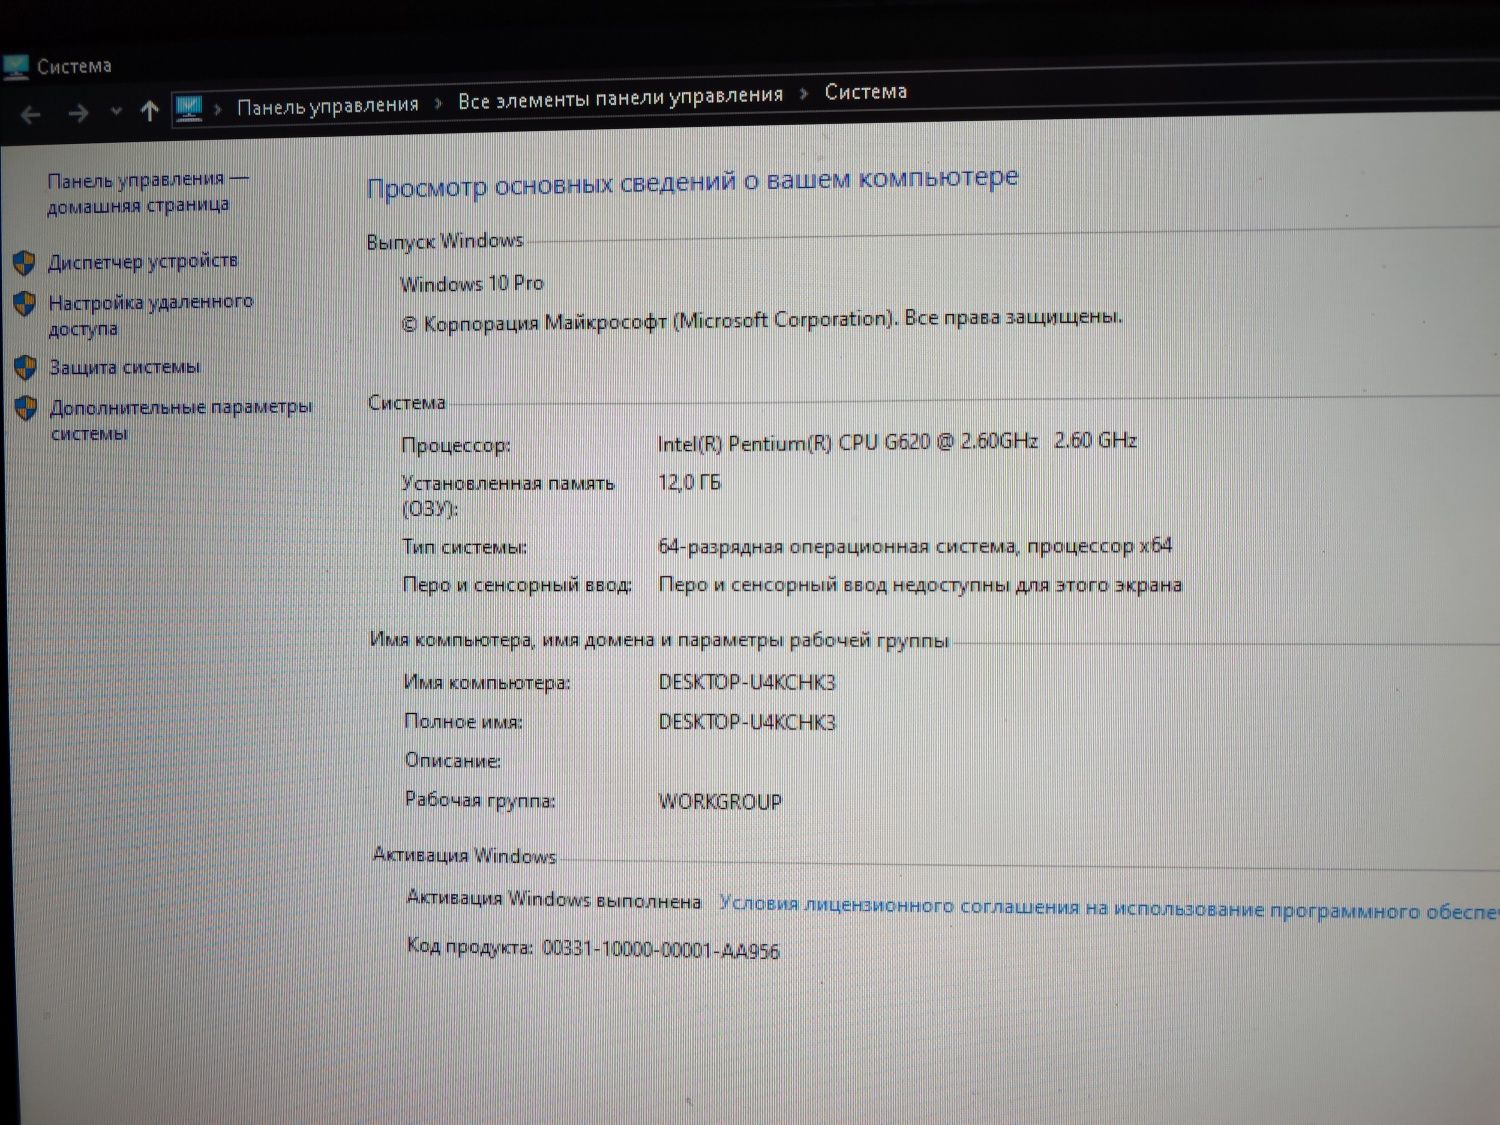The width and height of the screenshot is (1500, 1125).
Task: Click the Forward navigation arrow
Action: 78,113
